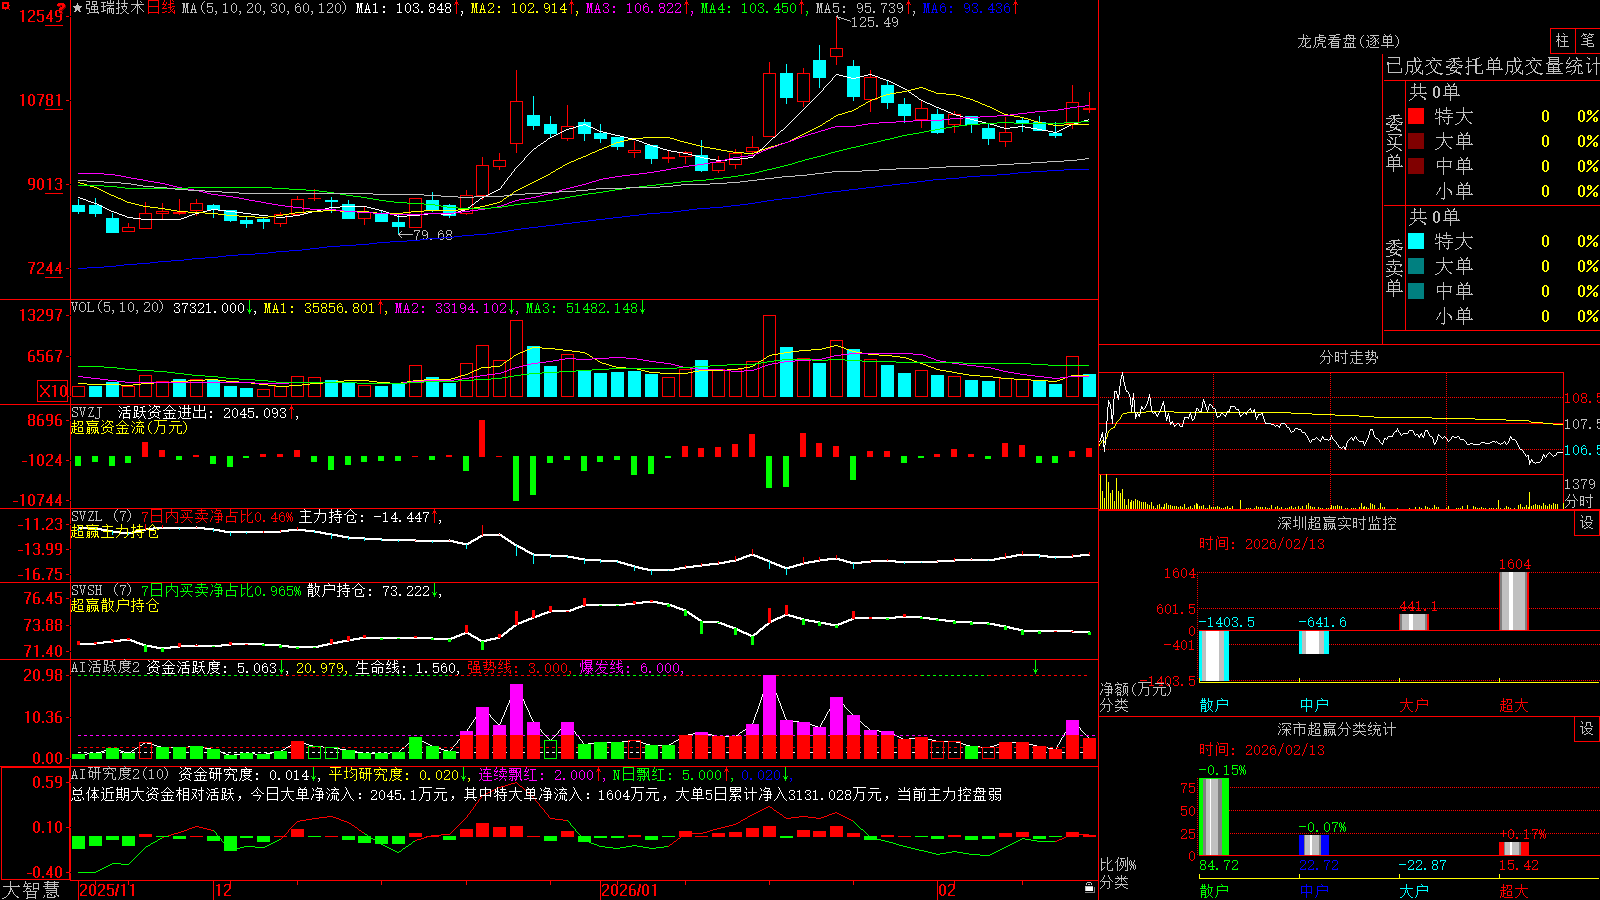Click the AI研究度2(10) indicator label

120,774
